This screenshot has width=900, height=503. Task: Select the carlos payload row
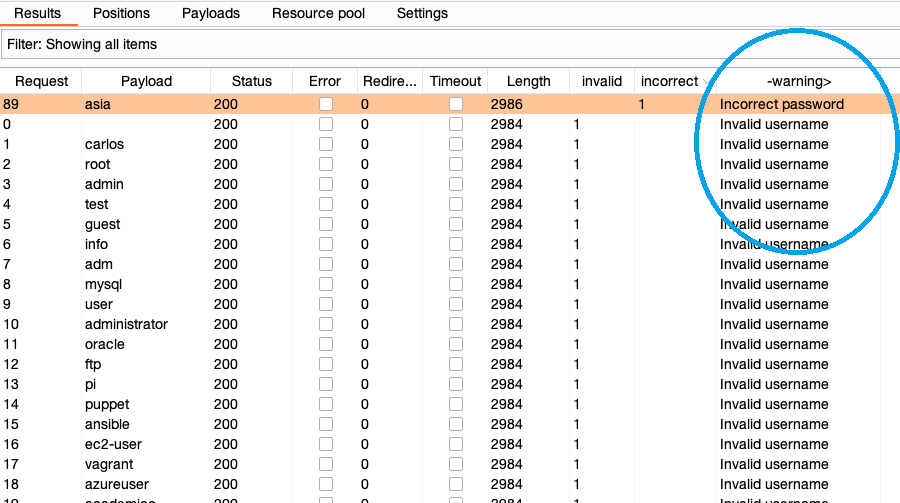point(450,144)
